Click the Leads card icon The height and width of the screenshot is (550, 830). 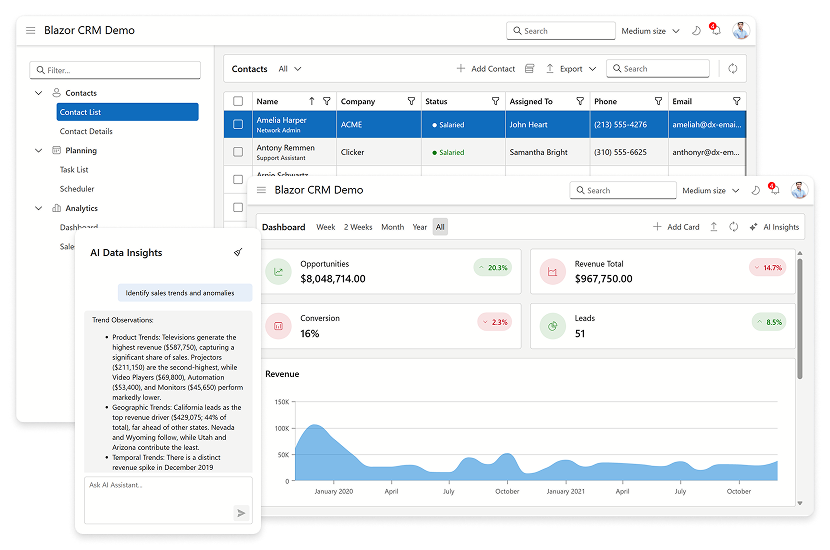pos(553,326)
